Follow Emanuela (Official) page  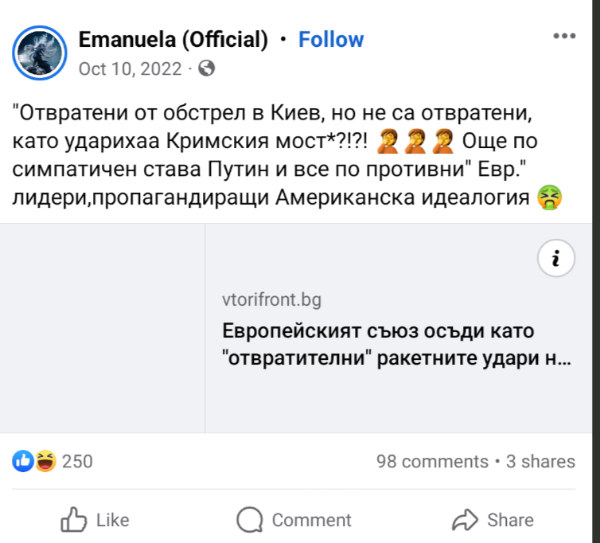click(x=331, y=40)
